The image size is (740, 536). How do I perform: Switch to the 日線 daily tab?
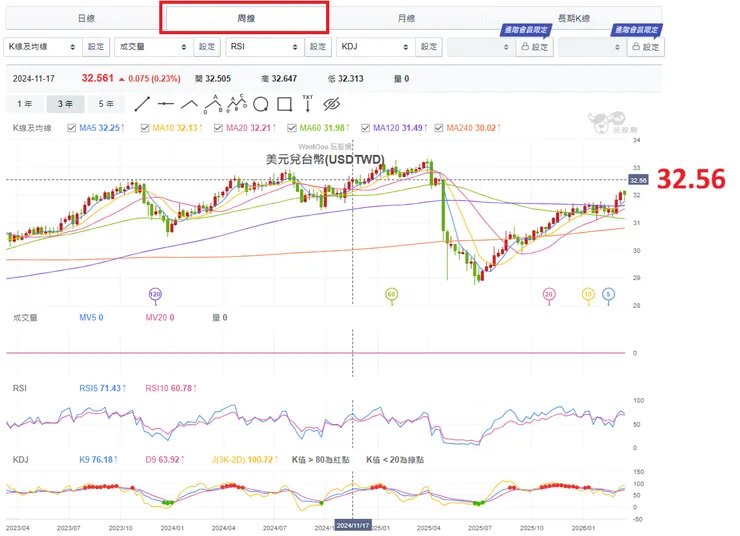[86, 18]
